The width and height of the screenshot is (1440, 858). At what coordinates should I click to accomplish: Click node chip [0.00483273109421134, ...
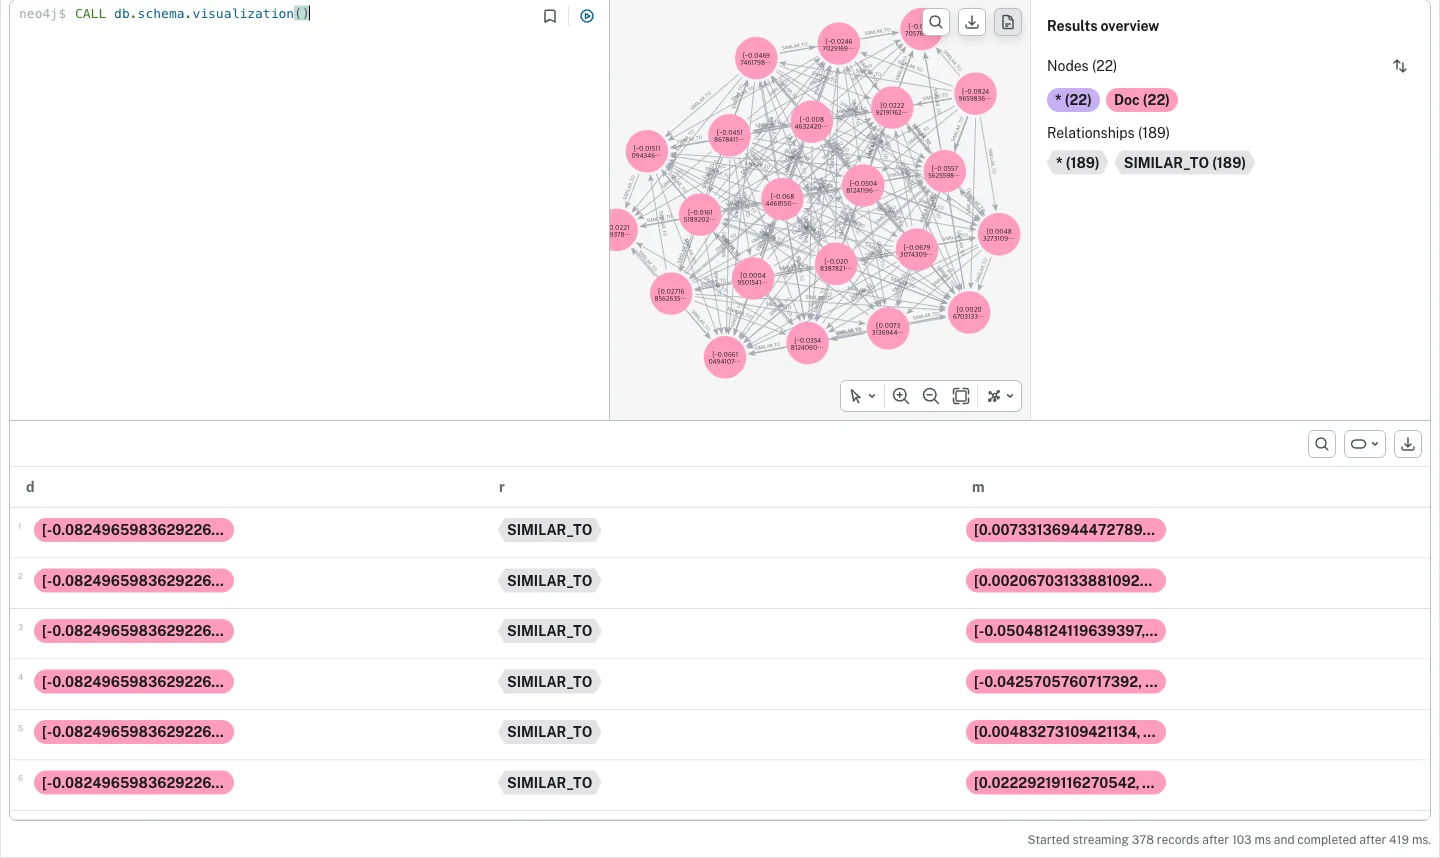pyautogui.click(x=1065, y=732)
